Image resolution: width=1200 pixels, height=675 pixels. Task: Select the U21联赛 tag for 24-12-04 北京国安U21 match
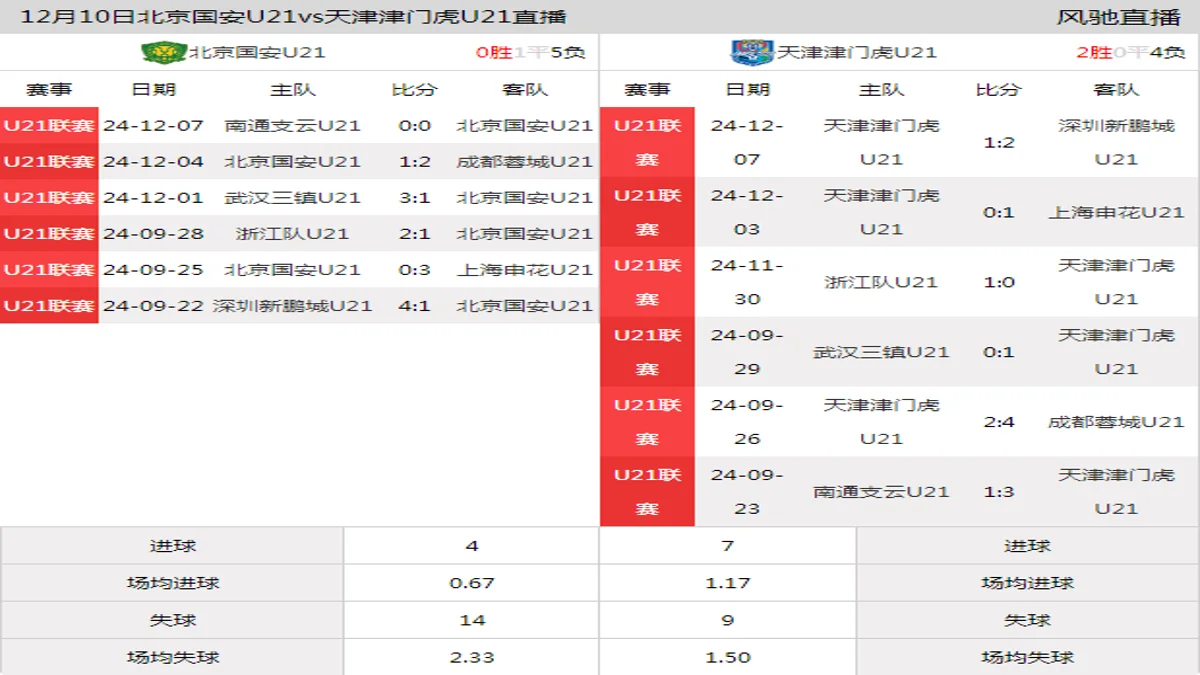pos(49,161)
